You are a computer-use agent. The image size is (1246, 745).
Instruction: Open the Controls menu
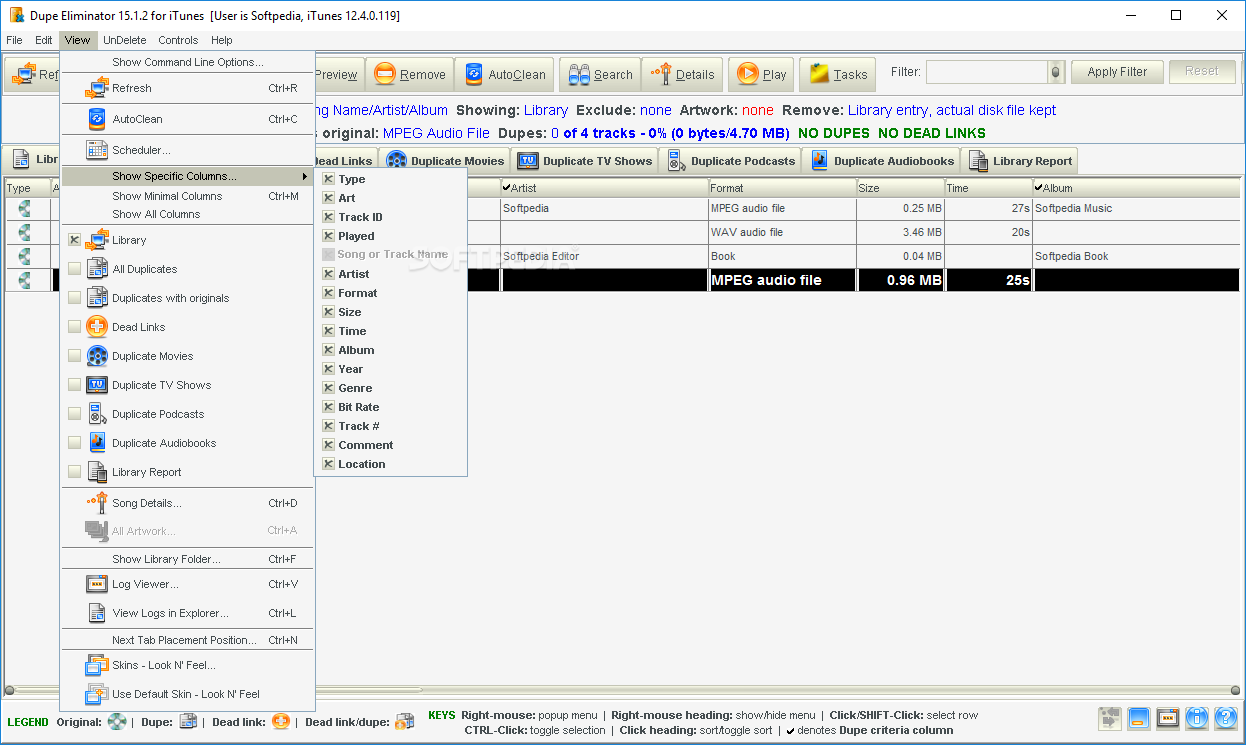coord(178,40)
